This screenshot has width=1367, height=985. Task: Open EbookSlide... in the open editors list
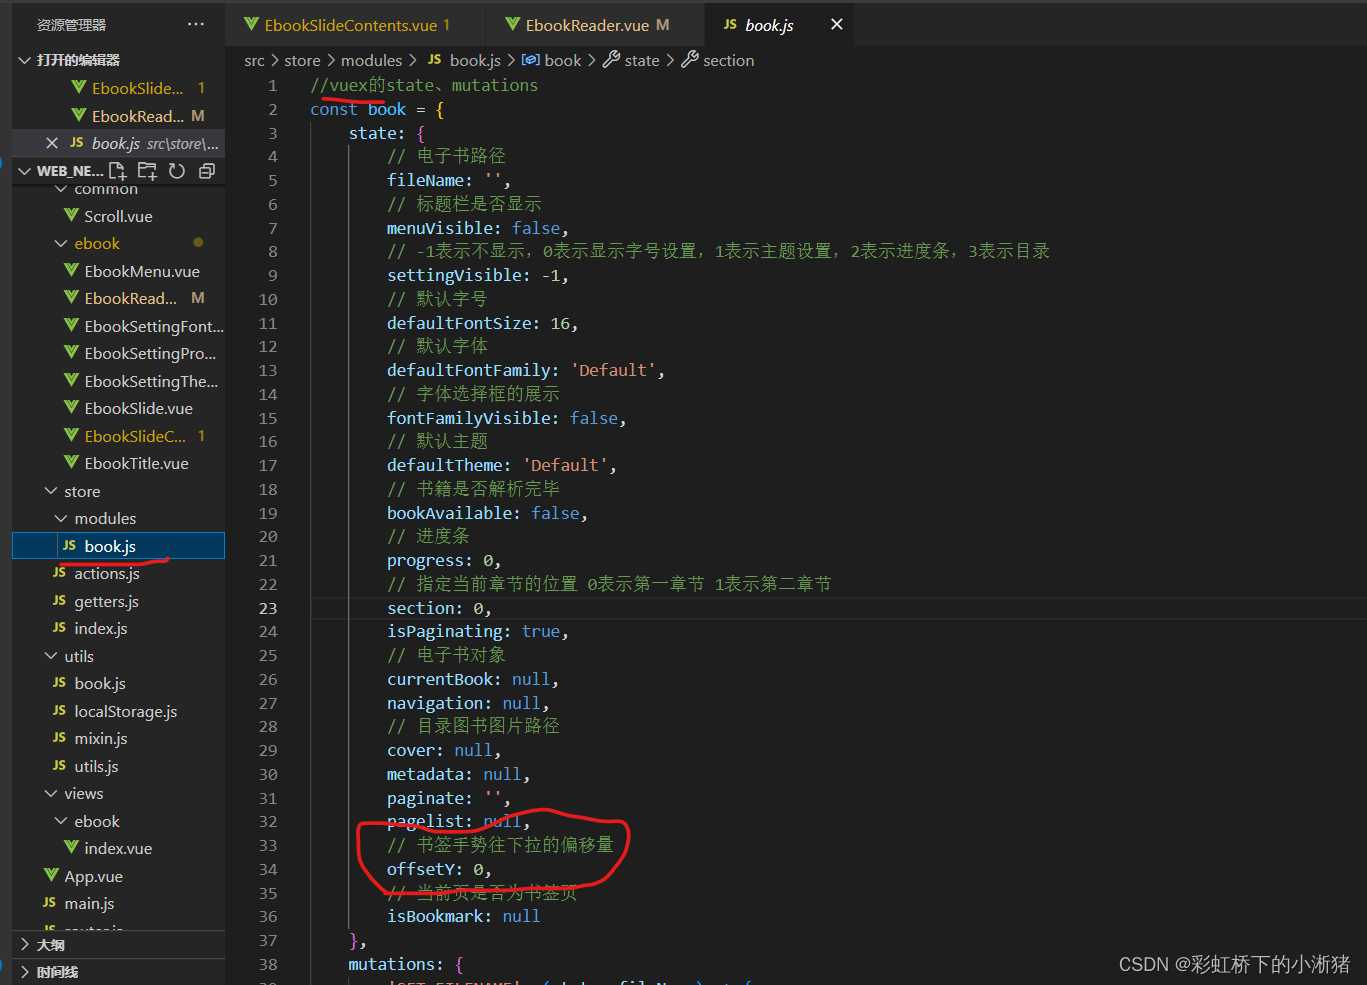coord(118,88)
